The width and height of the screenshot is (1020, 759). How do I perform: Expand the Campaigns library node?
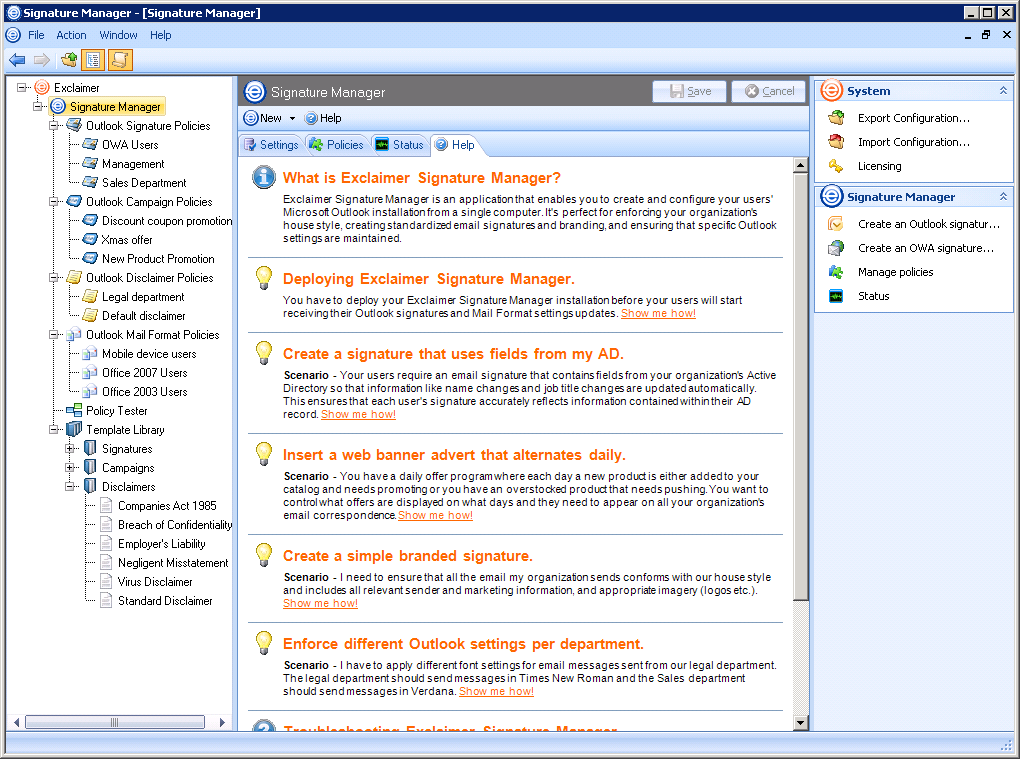70,467
